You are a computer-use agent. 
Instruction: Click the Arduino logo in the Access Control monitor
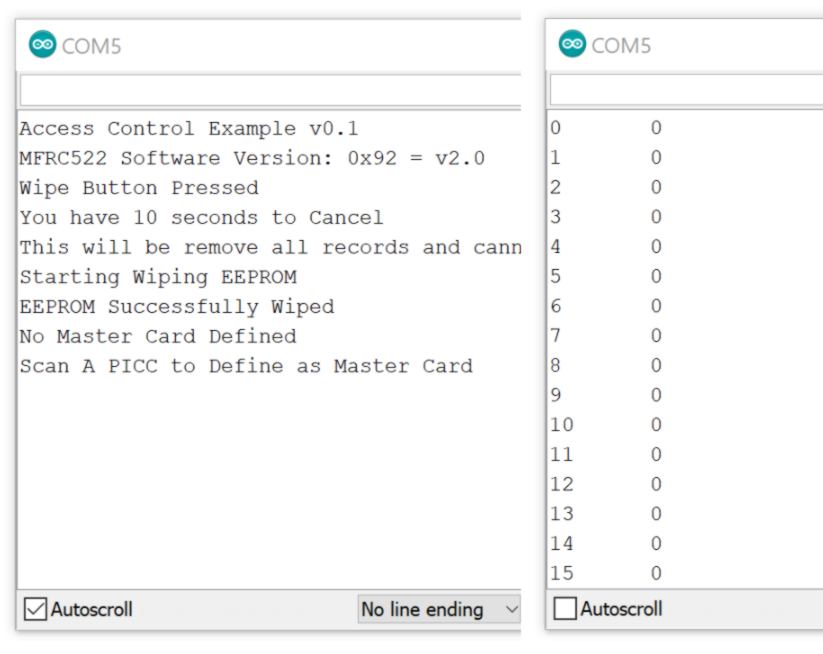43,47
